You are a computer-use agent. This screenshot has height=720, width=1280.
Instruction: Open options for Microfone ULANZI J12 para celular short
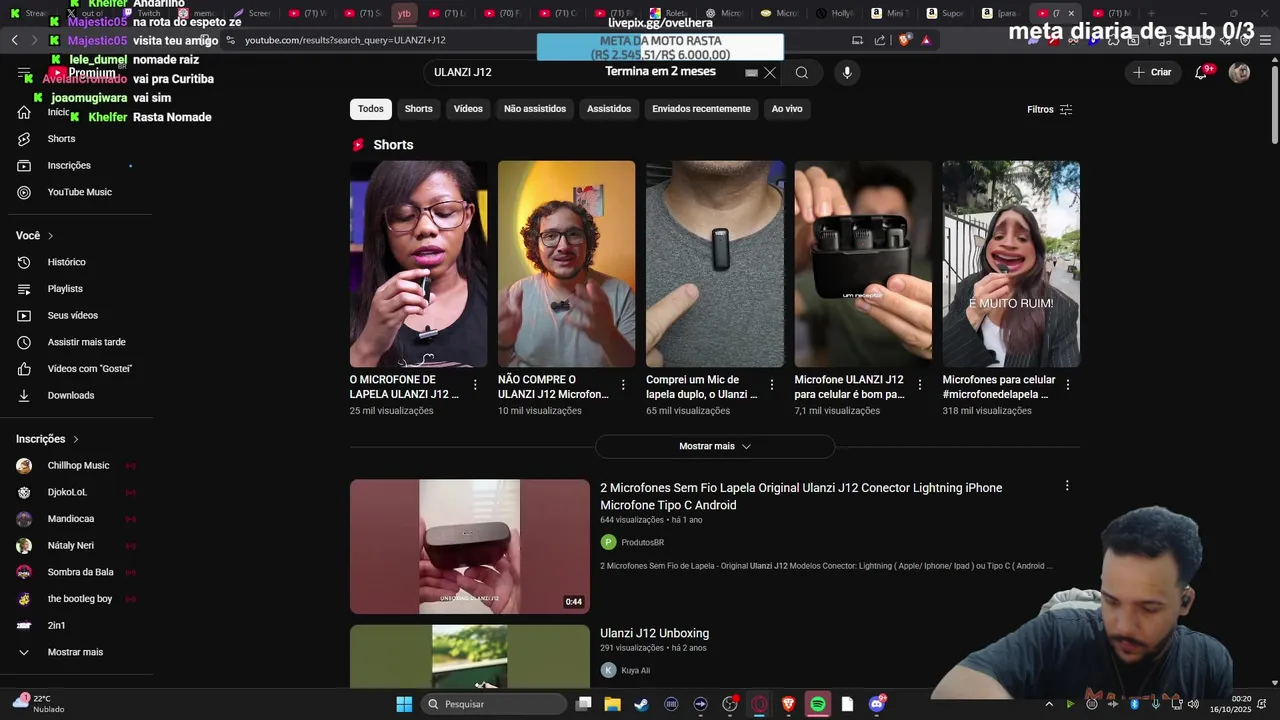[920, 385]
